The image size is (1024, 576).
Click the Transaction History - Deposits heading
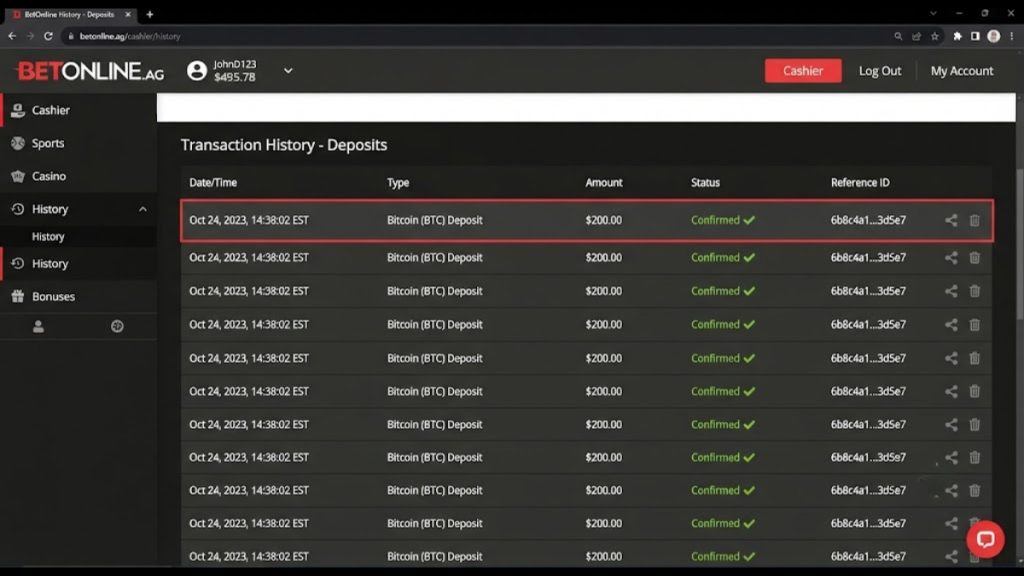pos(283,145)
